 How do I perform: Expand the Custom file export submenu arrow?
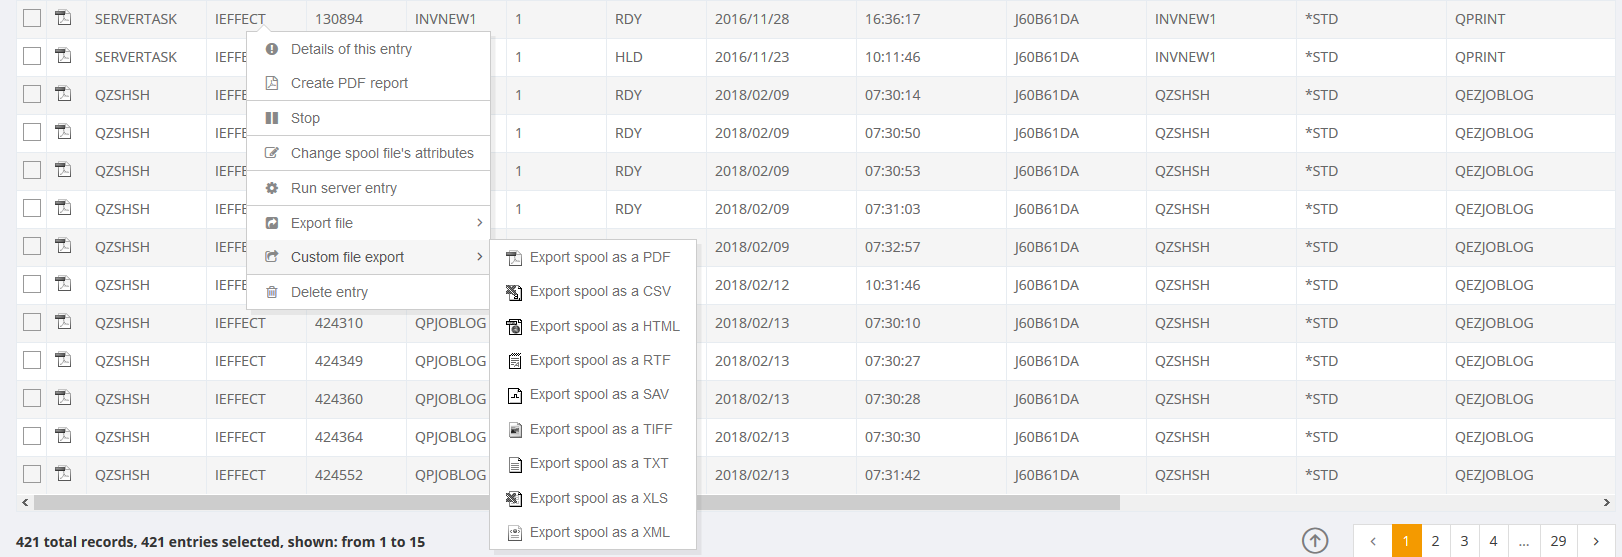click(479, 257)
